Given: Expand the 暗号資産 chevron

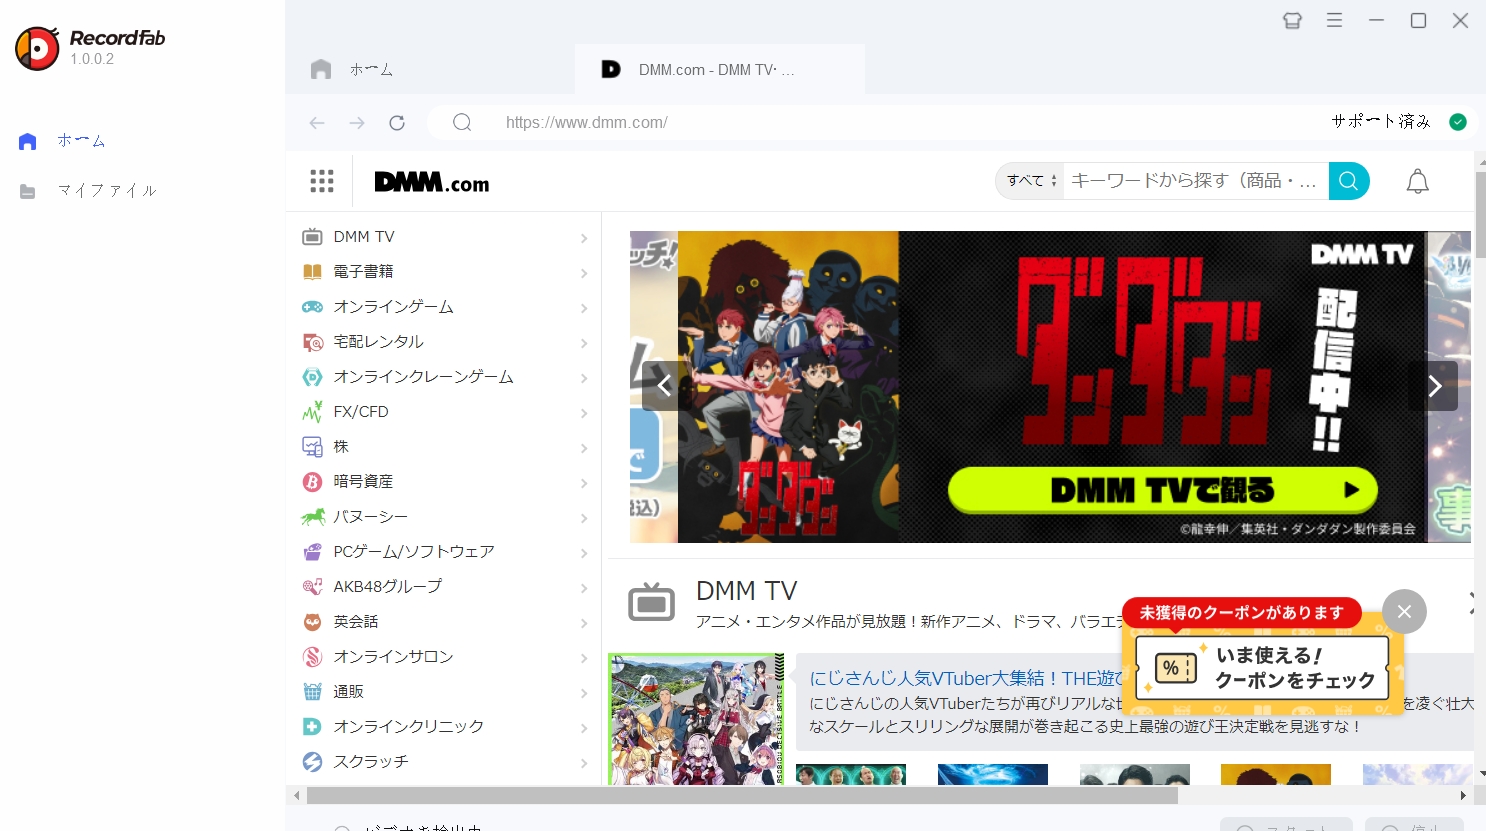Looking at the screenshot, I should 584,483.
